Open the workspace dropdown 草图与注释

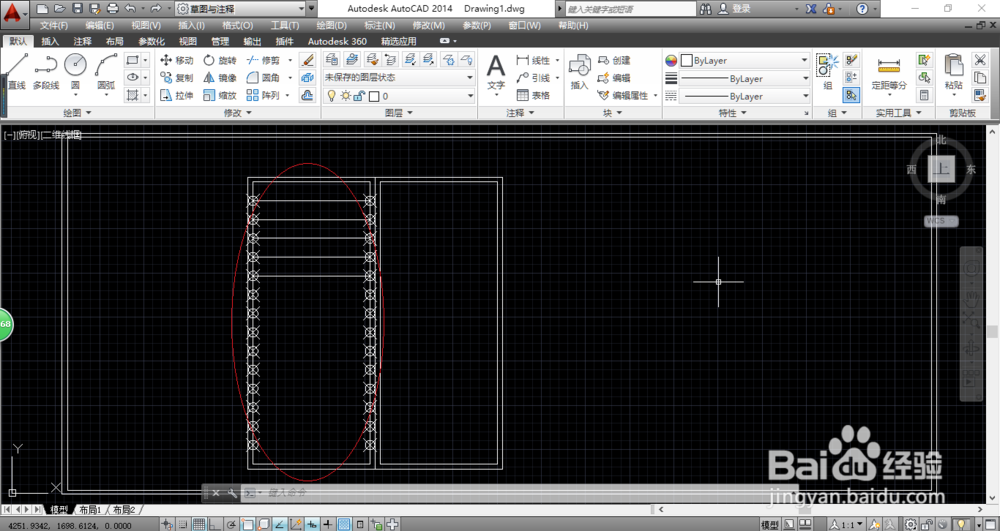(240, 8)
